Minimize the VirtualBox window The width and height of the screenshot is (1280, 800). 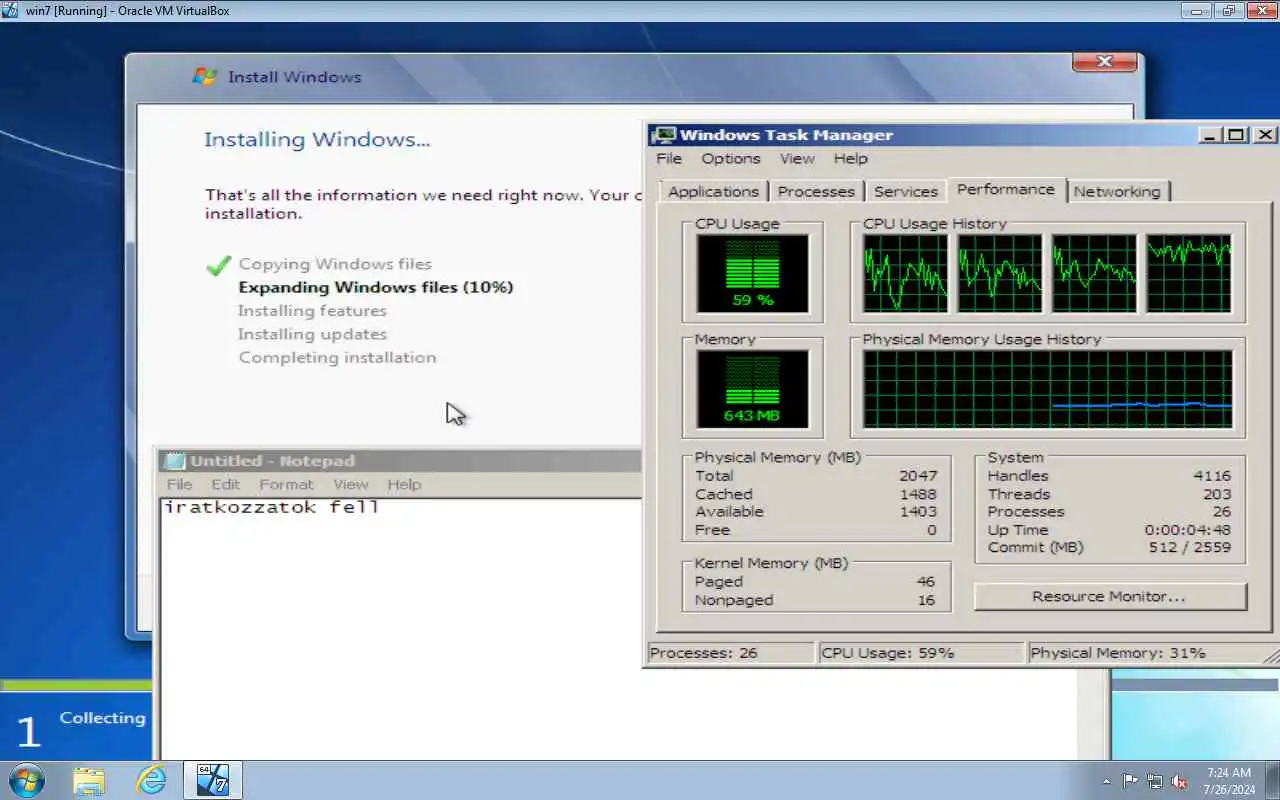(1196, 10)
